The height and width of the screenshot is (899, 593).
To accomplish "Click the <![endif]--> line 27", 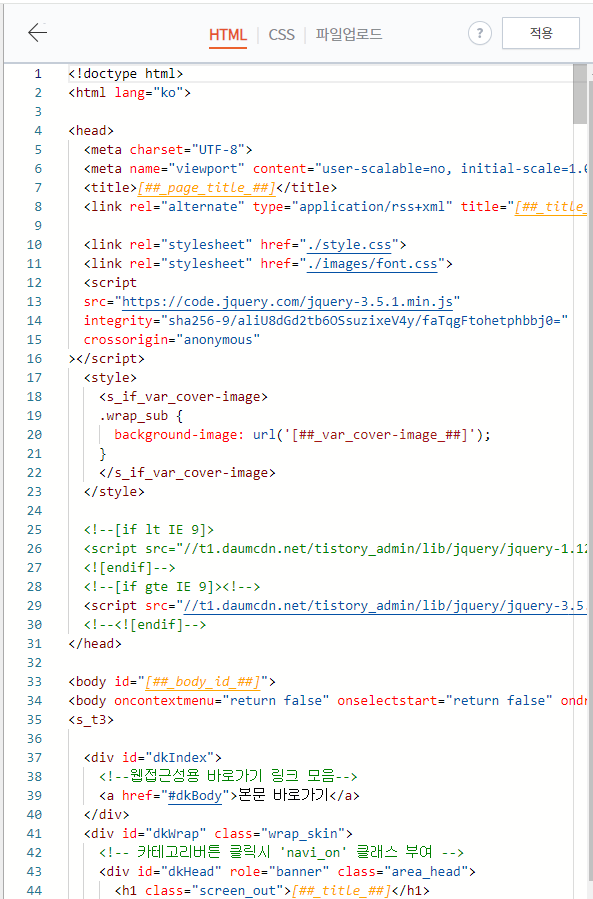I will coord(130,568).
